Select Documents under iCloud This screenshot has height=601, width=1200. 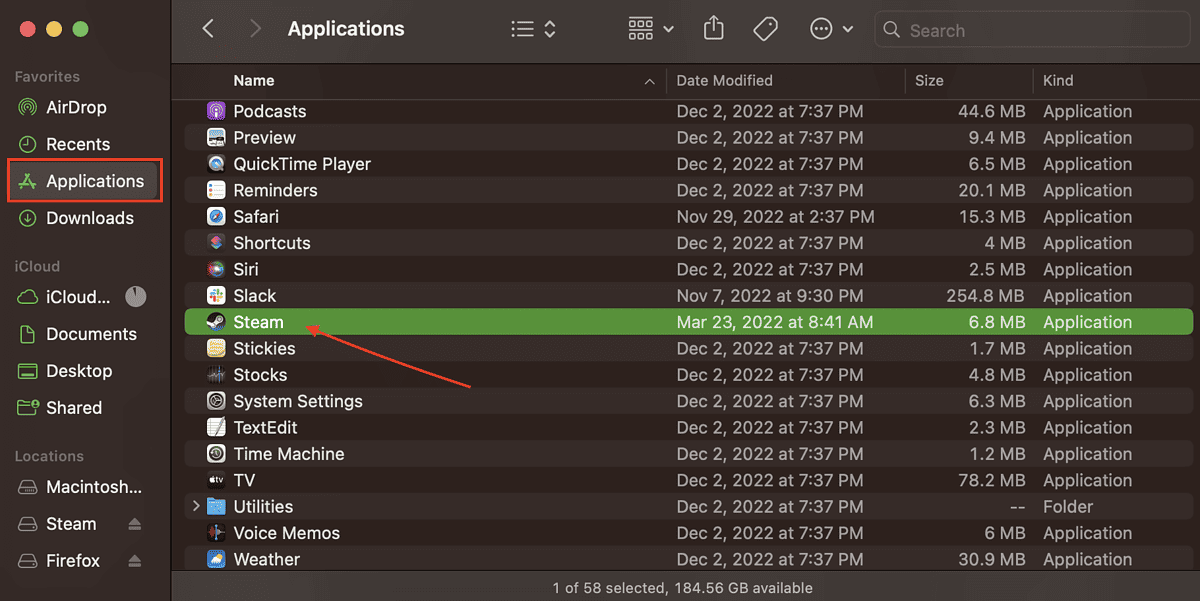point(91,334)
